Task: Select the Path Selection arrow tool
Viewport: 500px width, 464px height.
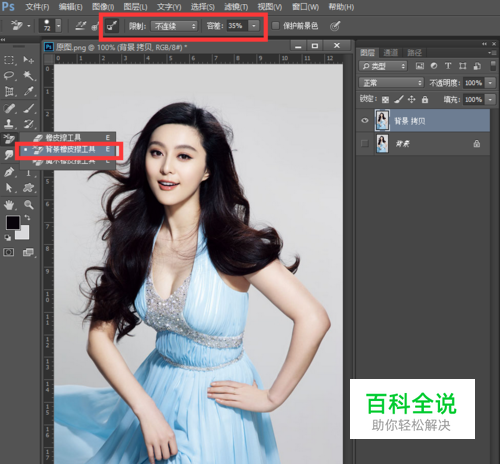Action: pyautogui.click(x=9, y=188)
